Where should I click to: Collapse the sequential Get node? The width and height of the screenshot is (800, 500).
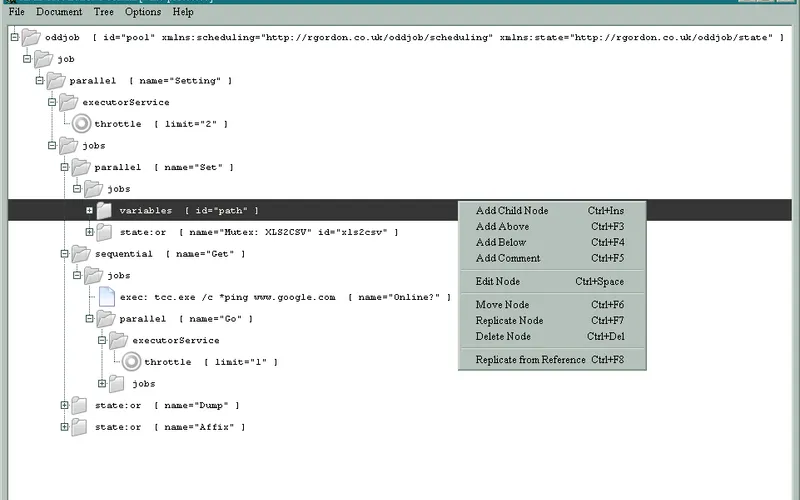point(64,254)
